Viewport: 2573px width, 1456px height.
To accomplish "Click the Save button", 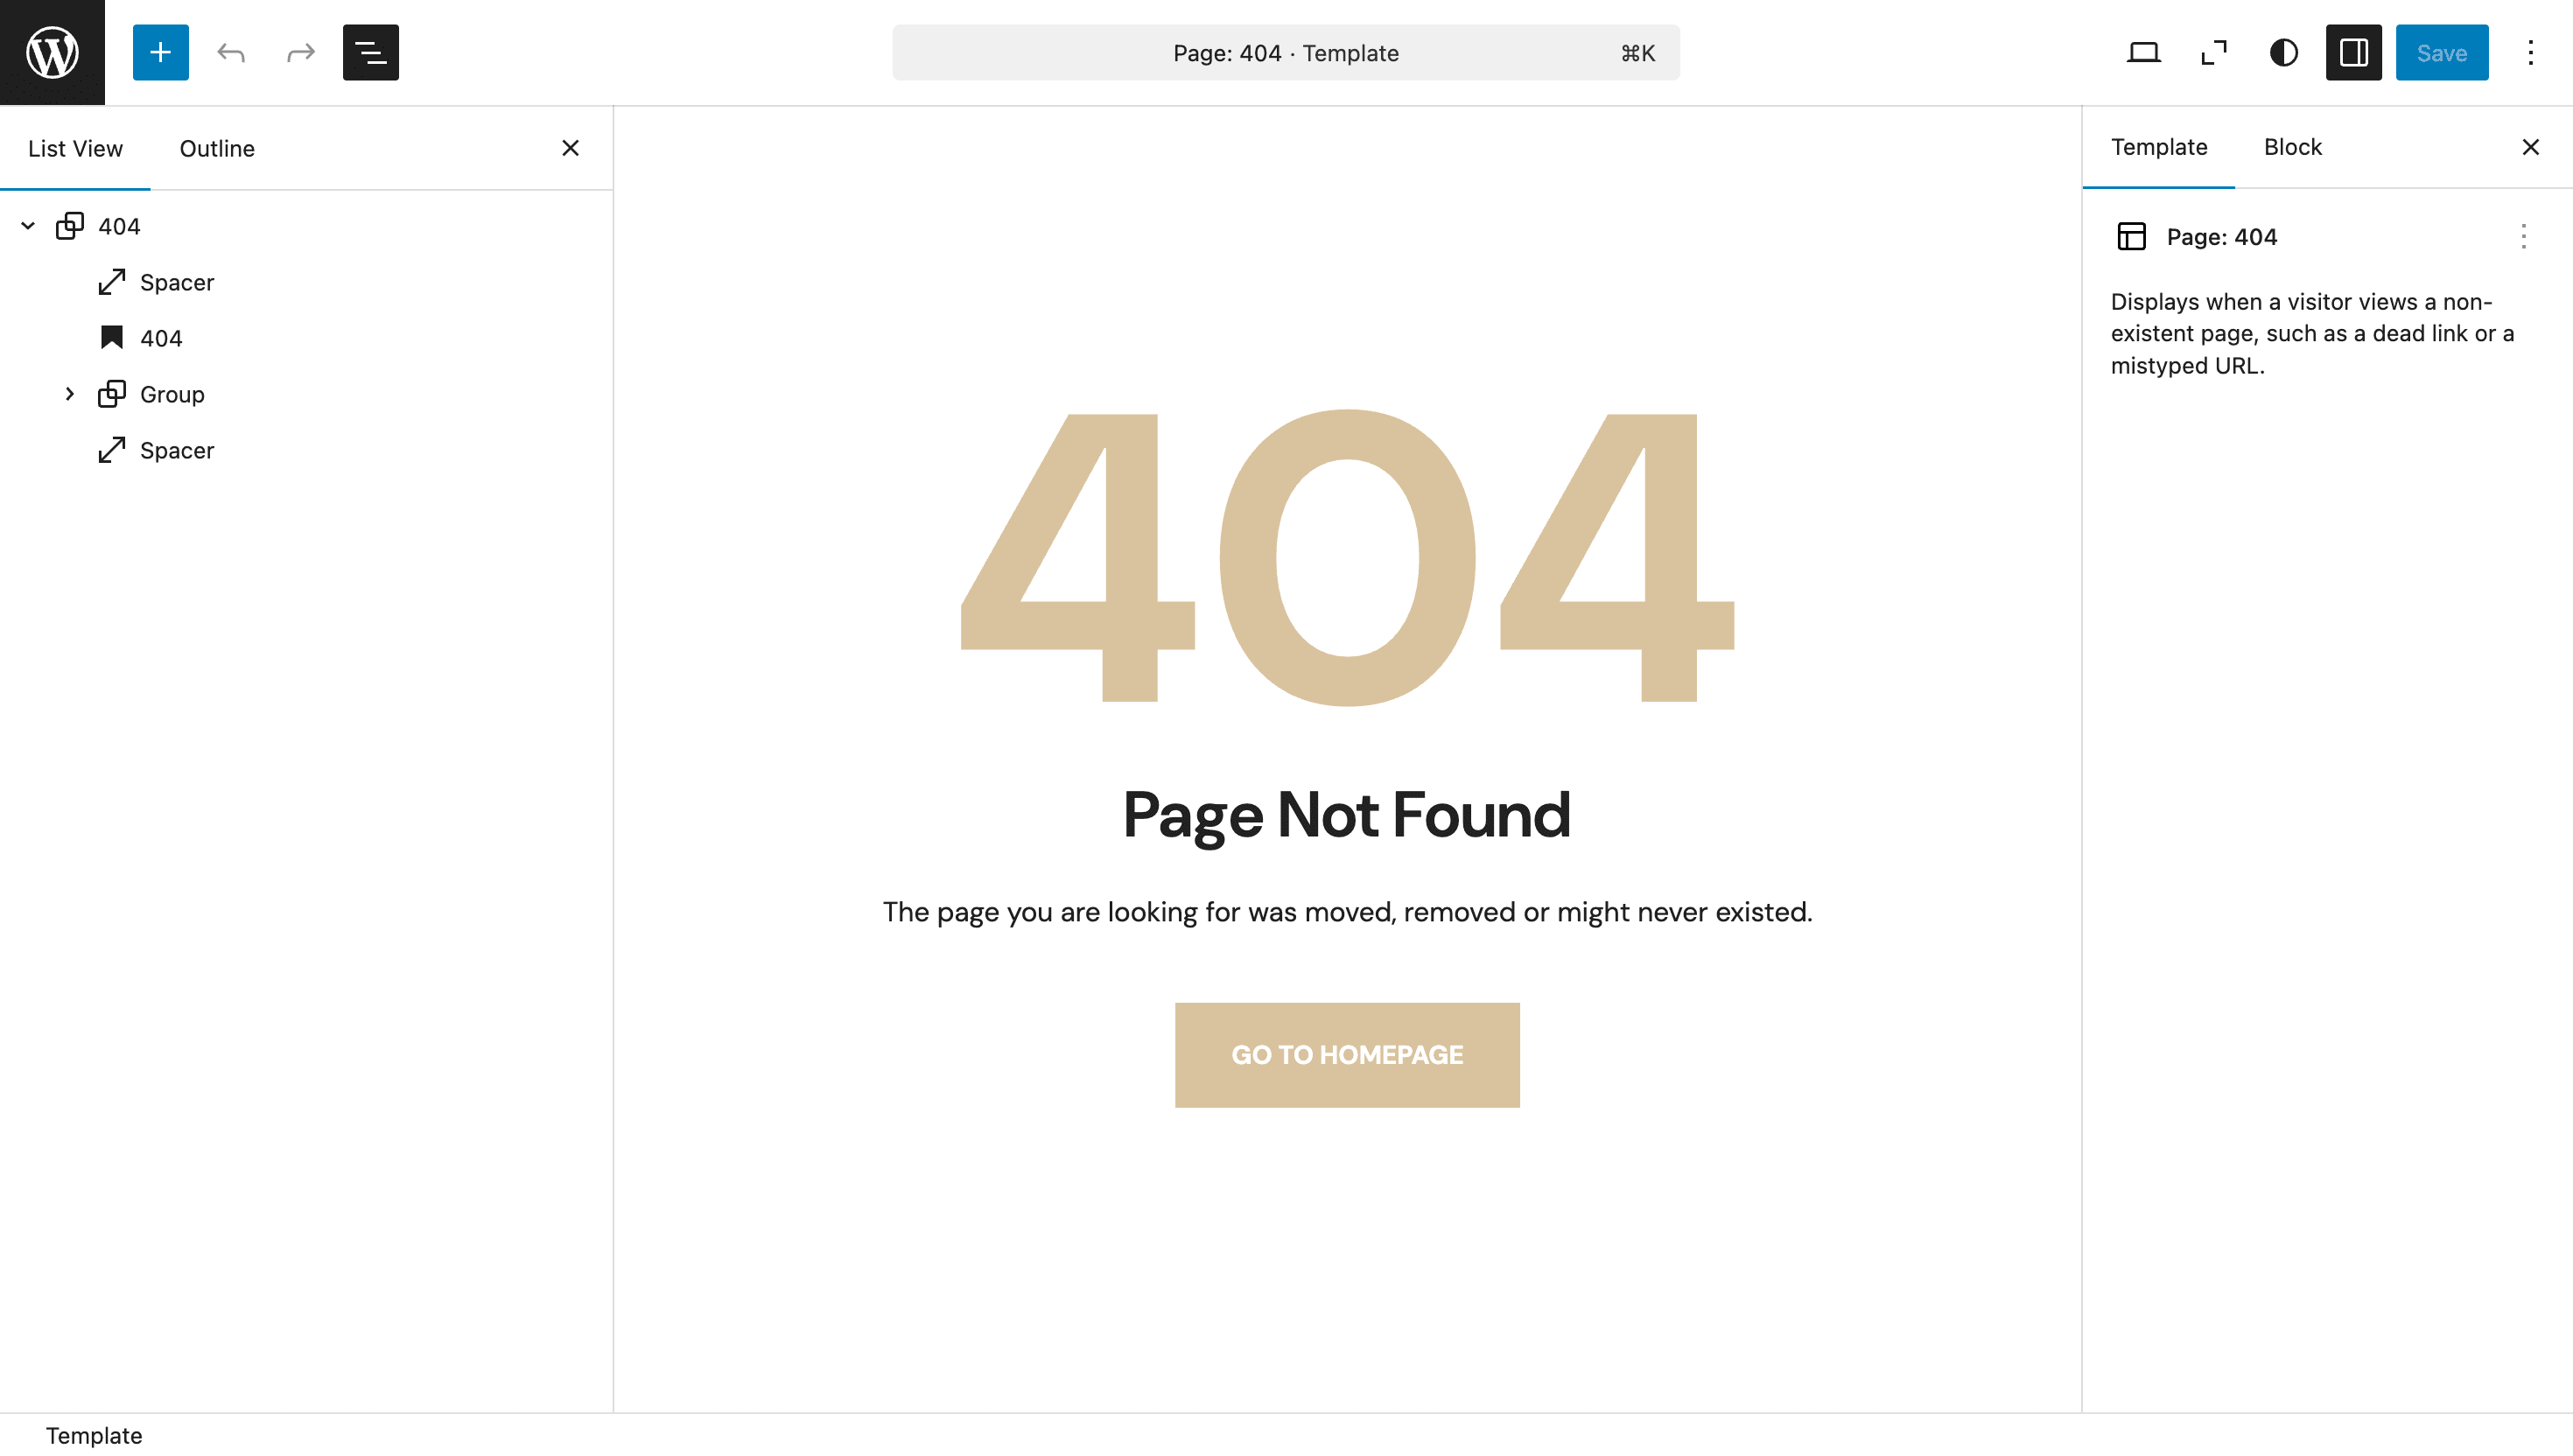I will pos(2441,52).
